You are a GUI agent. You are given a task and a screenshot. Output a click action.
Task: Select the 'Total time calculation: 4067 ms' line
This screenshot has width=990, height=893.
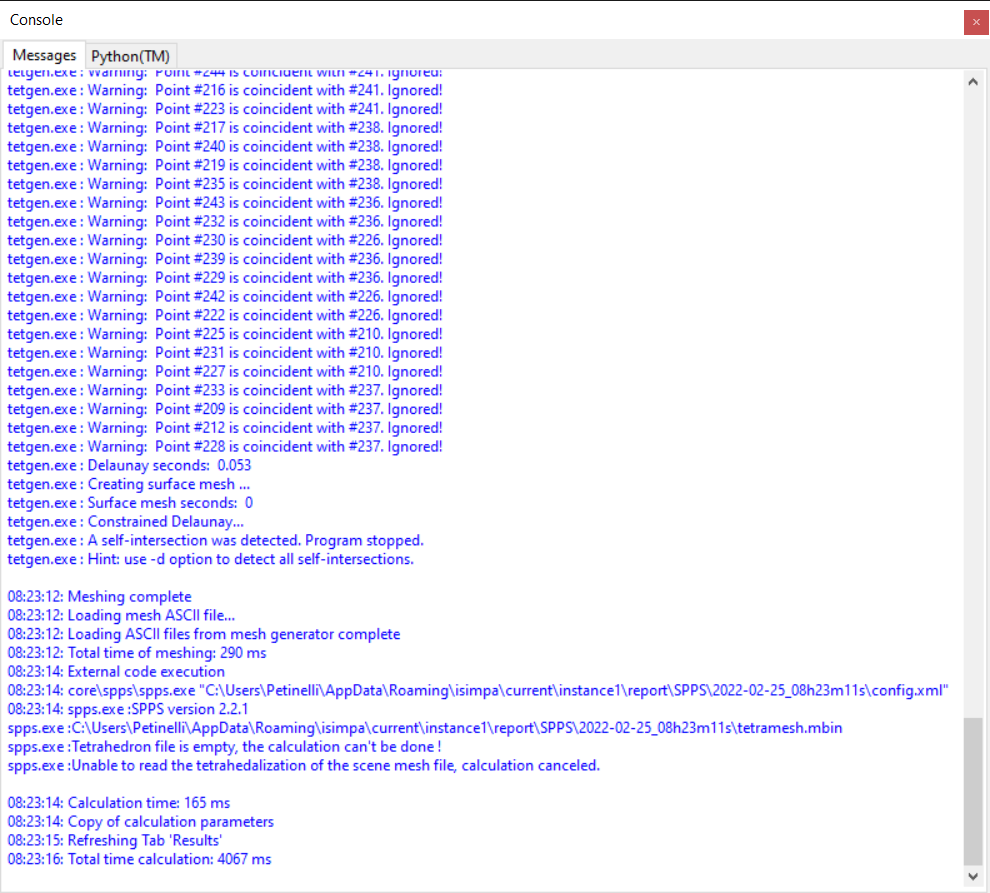[x=140, y=859]
